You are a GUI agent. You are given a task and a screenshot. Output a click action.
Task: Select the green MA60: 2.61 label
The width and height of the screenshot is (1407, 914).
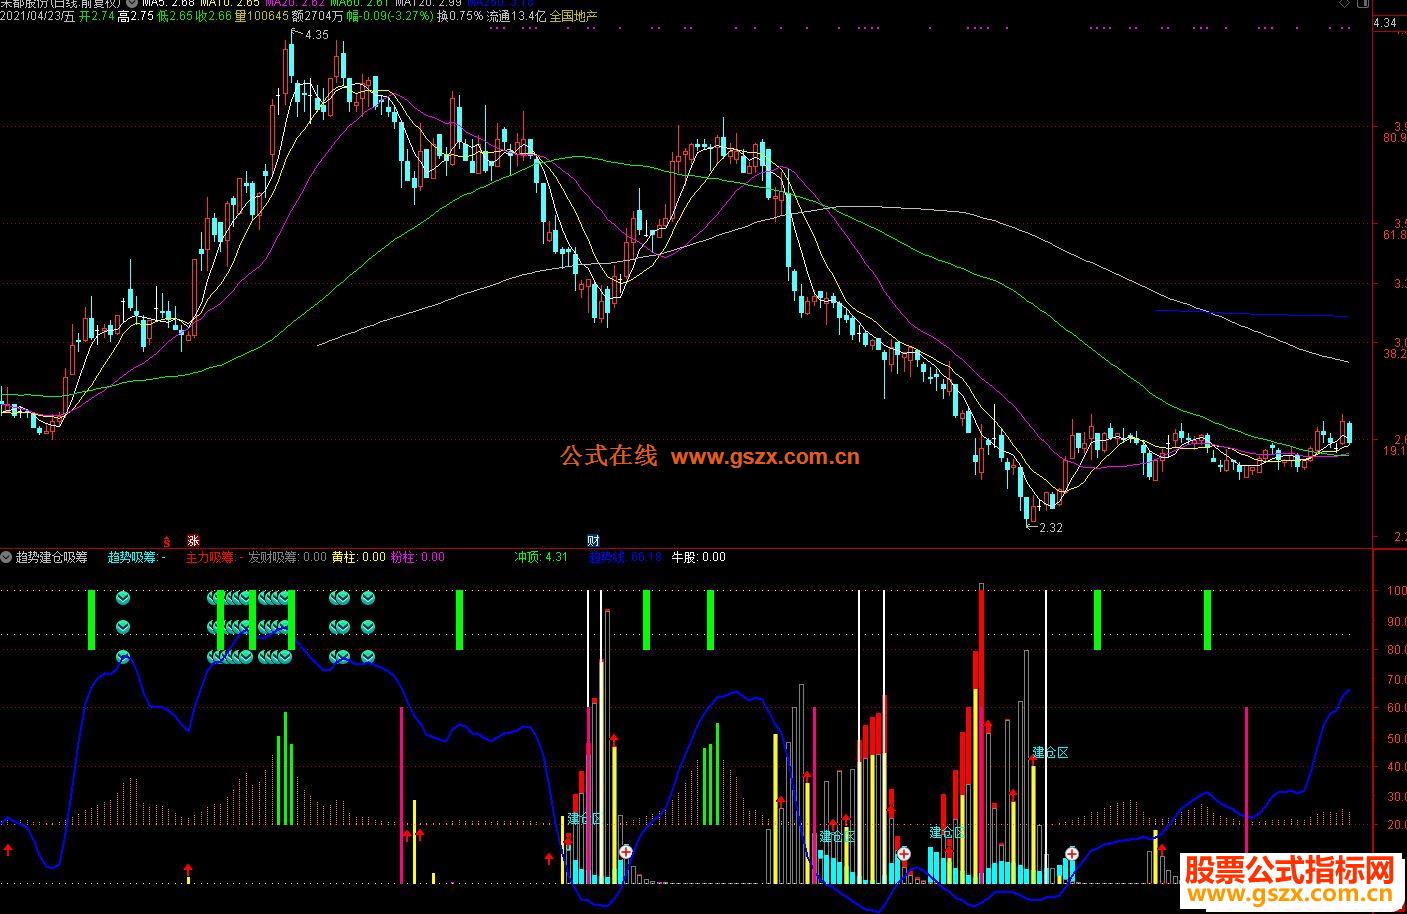pos(360,3)
